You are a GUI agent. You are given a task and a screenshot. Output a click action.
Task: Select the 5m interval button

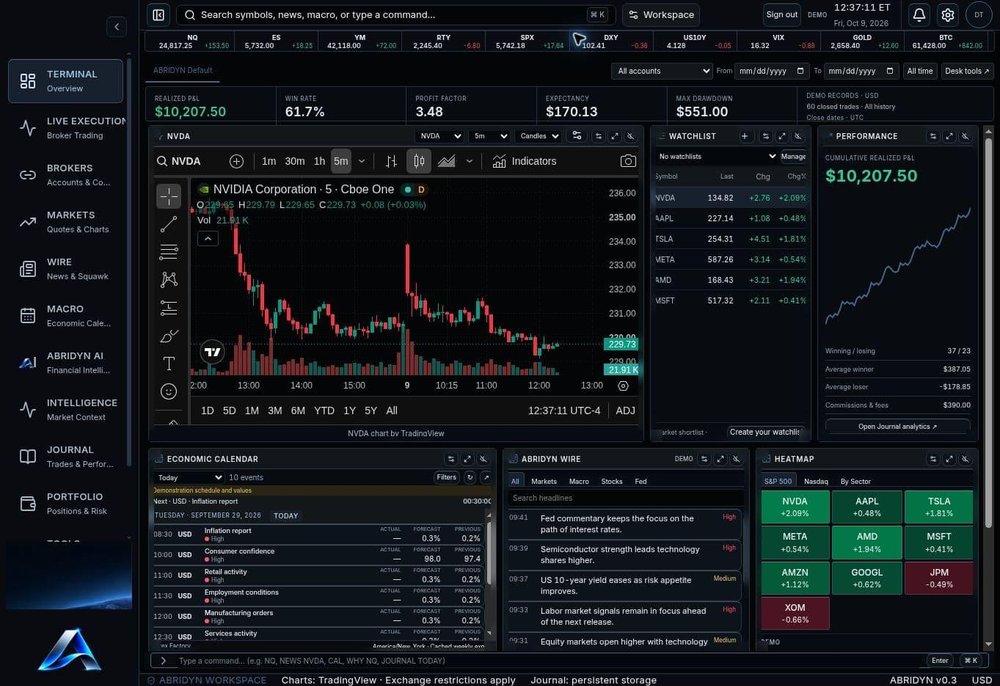[x=341, y=161]
